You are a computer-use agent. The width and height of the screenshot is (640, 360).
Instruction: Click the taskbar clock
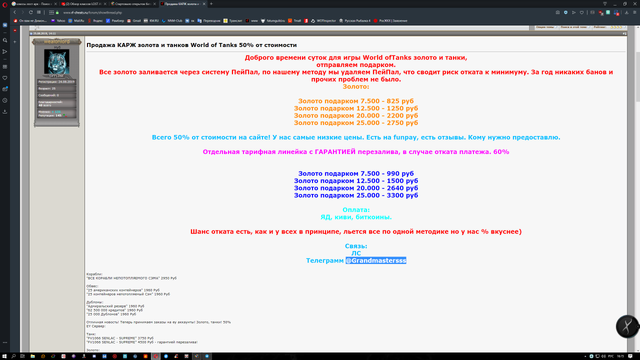click(x=620, y=356)
